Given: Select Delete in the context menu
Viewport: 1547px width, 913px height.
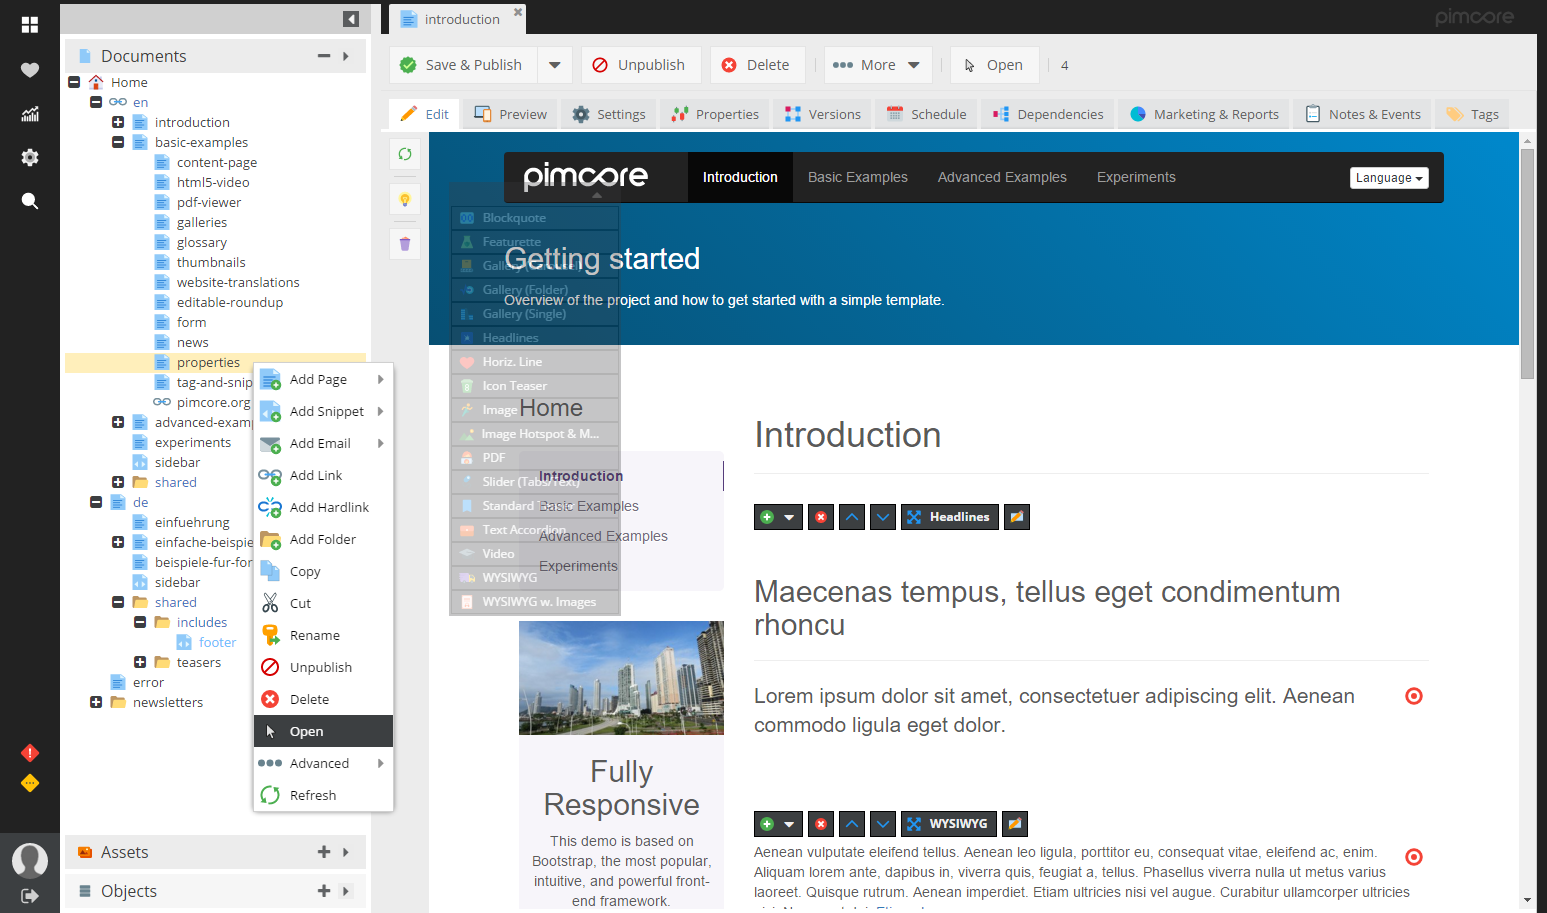Looking at the screenshot, I should click(323, 699).
